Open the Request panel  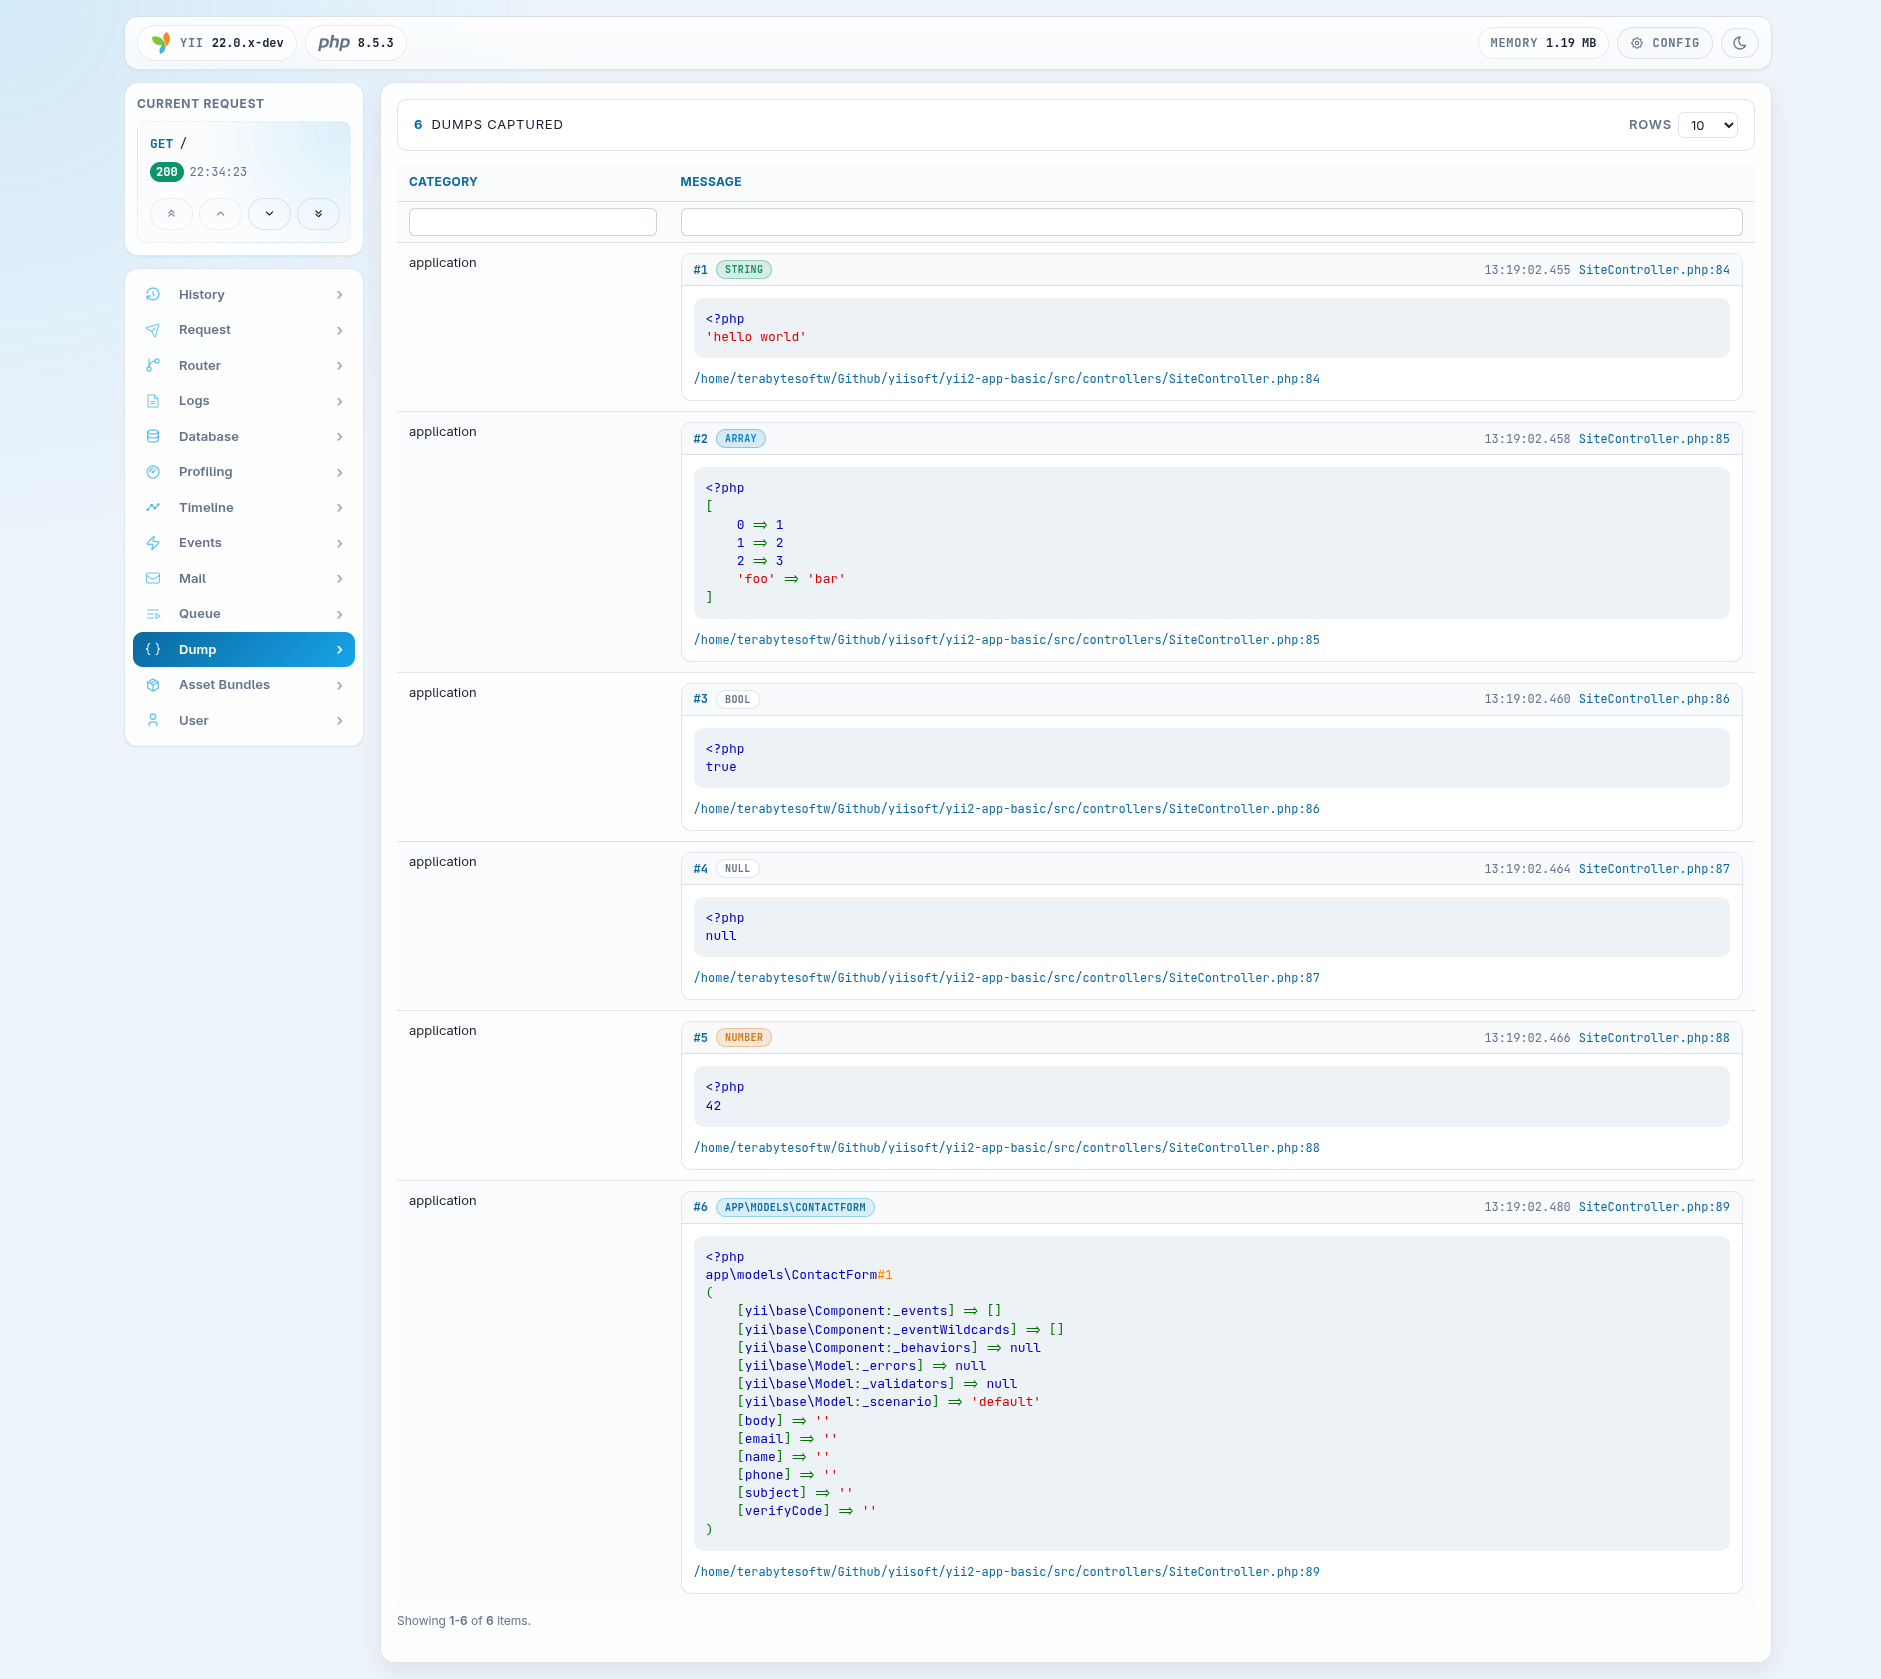point(244,330)
